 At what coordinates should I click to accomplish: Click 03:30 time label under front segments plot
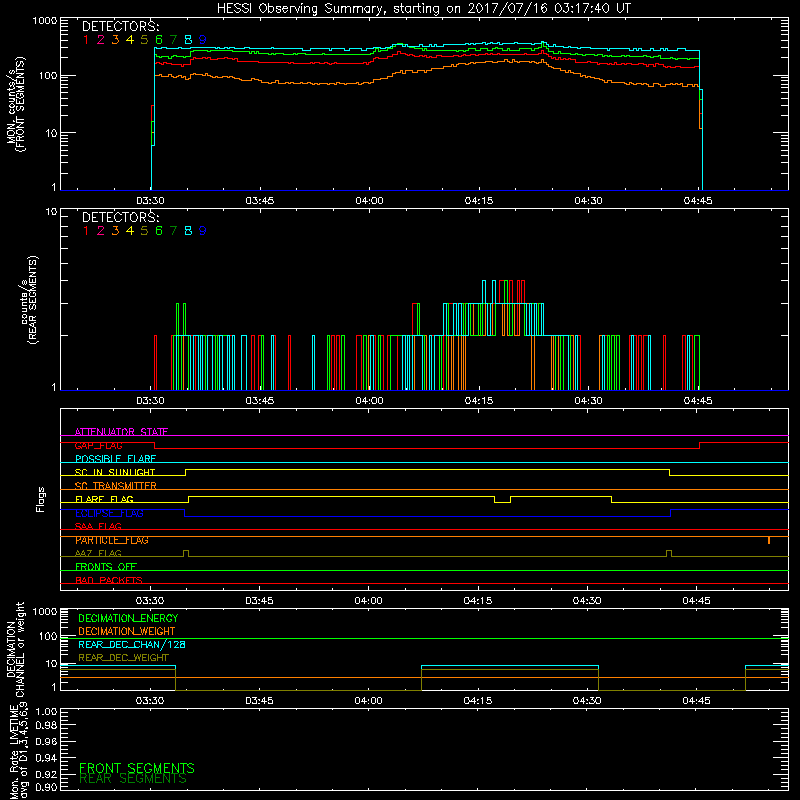tap(151, 201)
